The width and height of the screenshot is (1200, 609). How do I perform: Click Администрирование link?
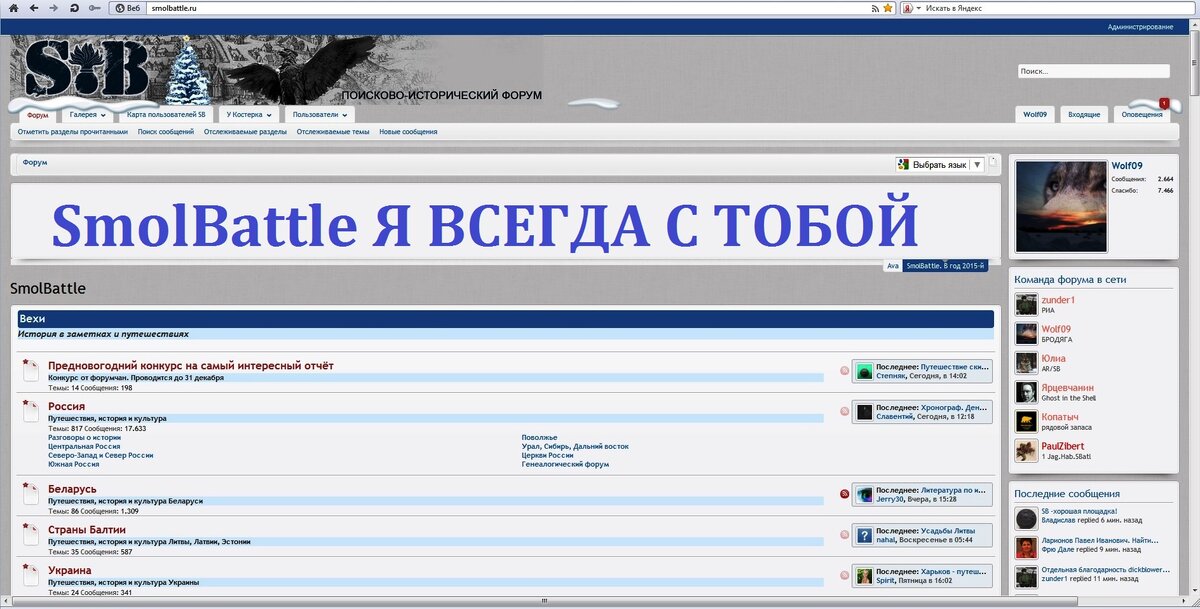[x=1140, y=27]
